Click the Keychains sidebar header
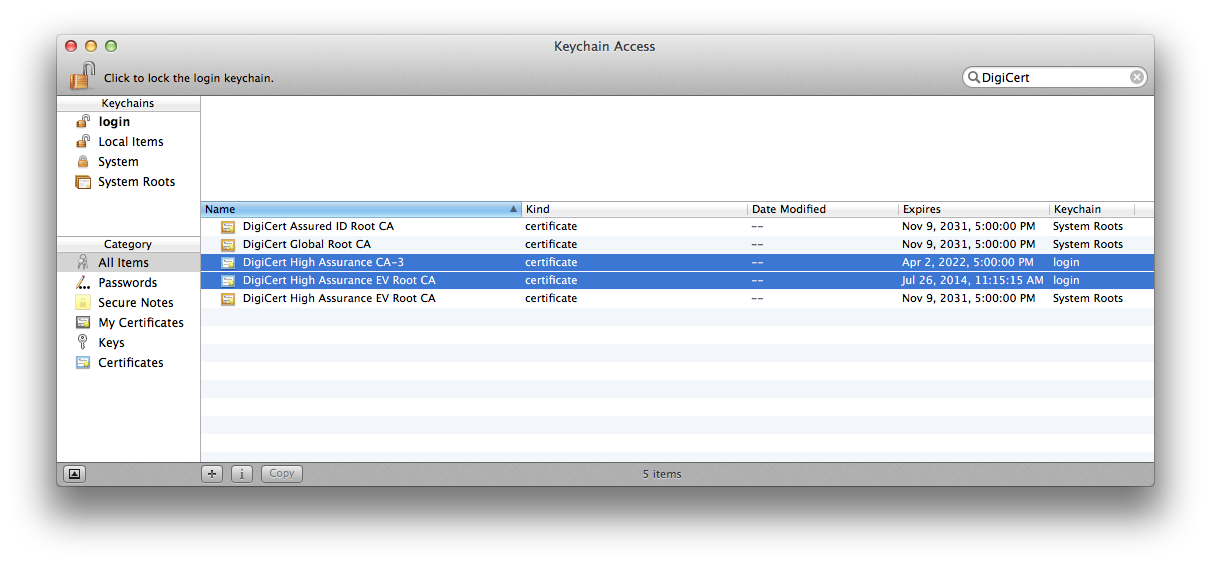 tap(128, 103)
